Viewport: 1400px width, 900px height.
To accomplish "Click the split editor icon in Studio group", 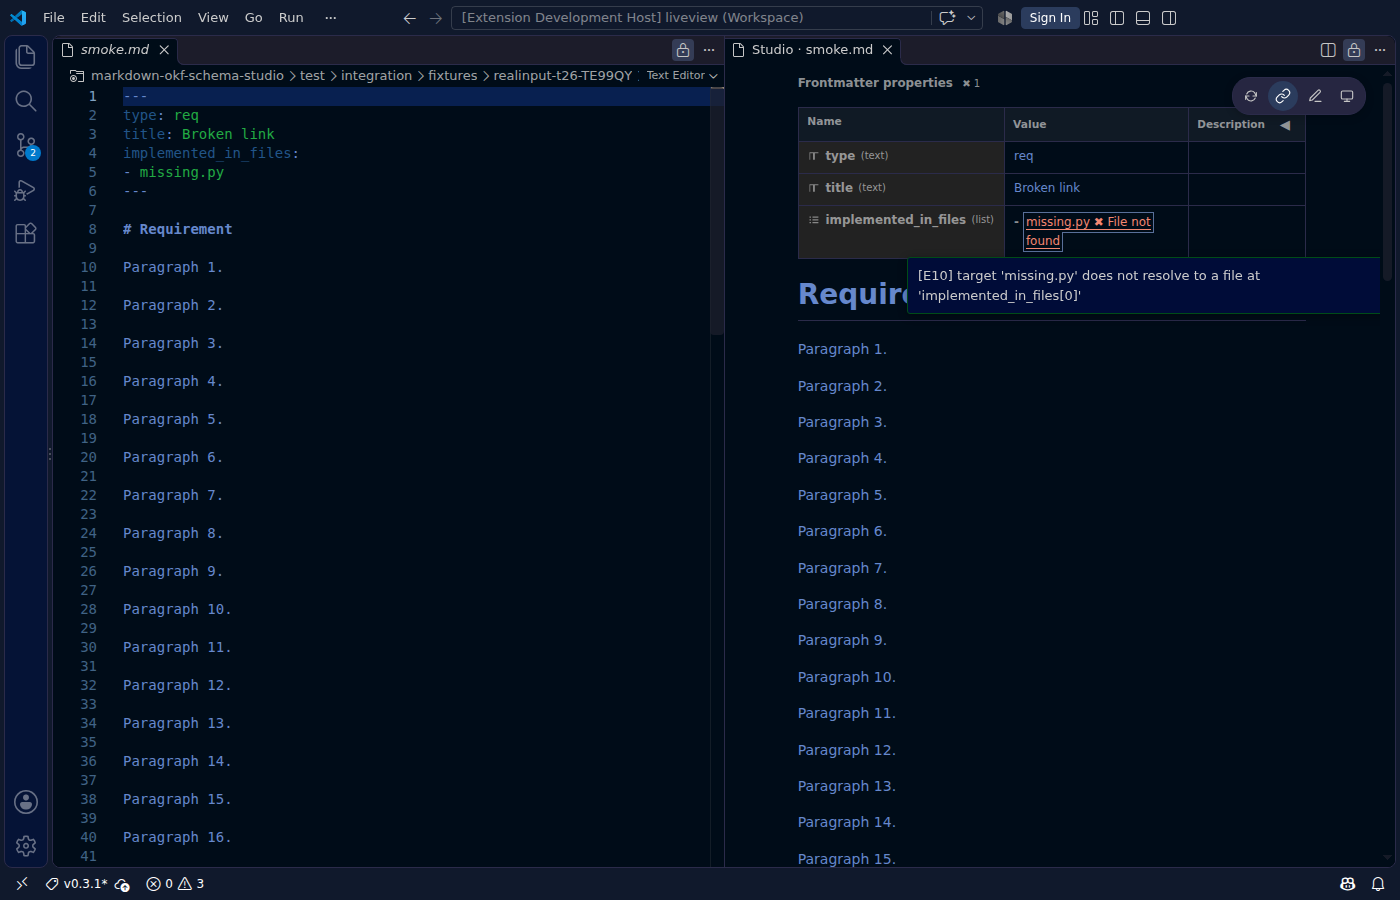I will coord(1328,50).
